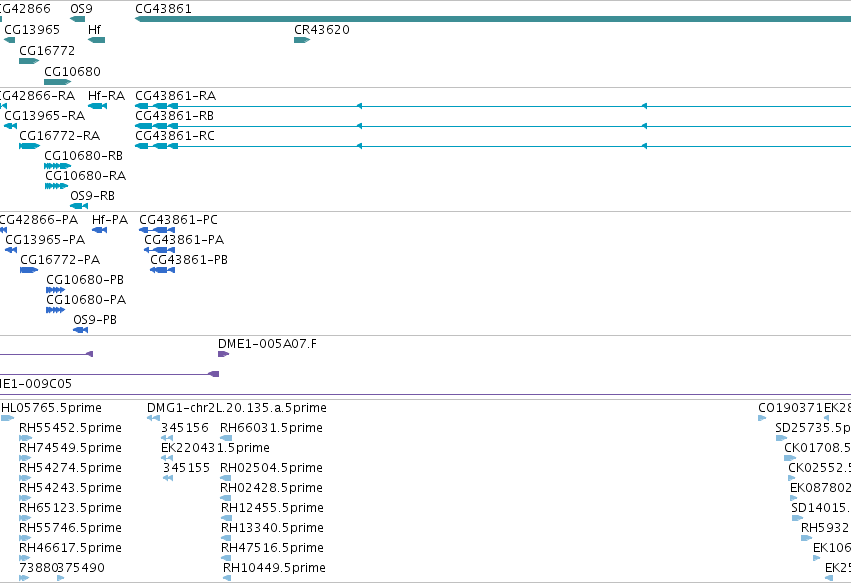Click the CG10680-PA protein feature
This screenshot has height=583, width=851.
pos(55,310)
